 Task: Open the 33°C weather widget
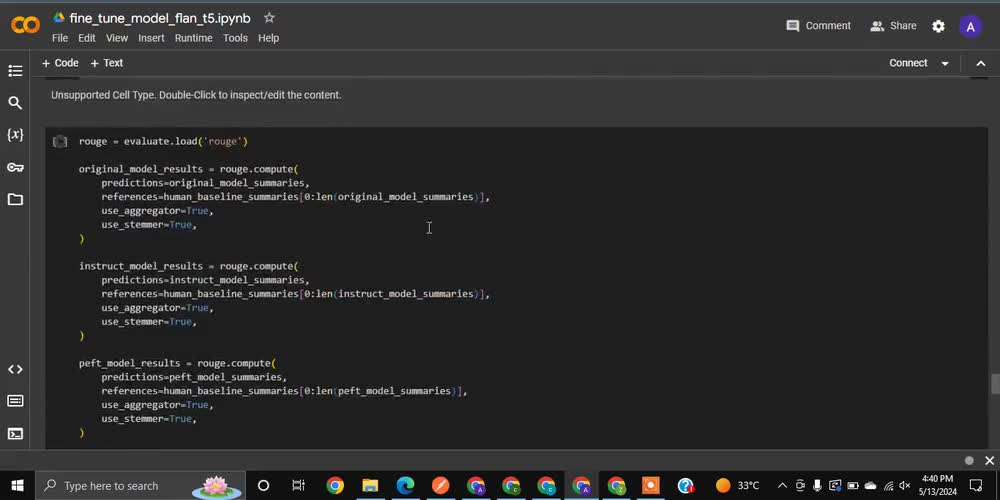[738, 486]
